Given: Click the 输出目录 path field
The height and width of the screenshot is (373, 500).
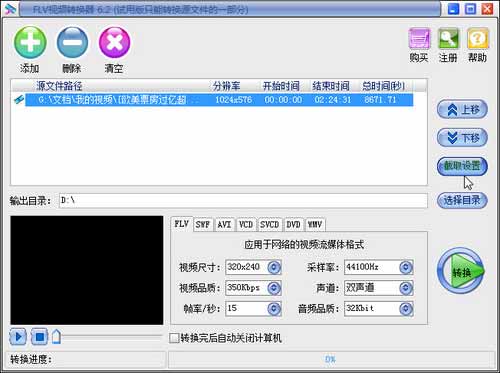Looking at the screenshot, I should pos(243,201).
